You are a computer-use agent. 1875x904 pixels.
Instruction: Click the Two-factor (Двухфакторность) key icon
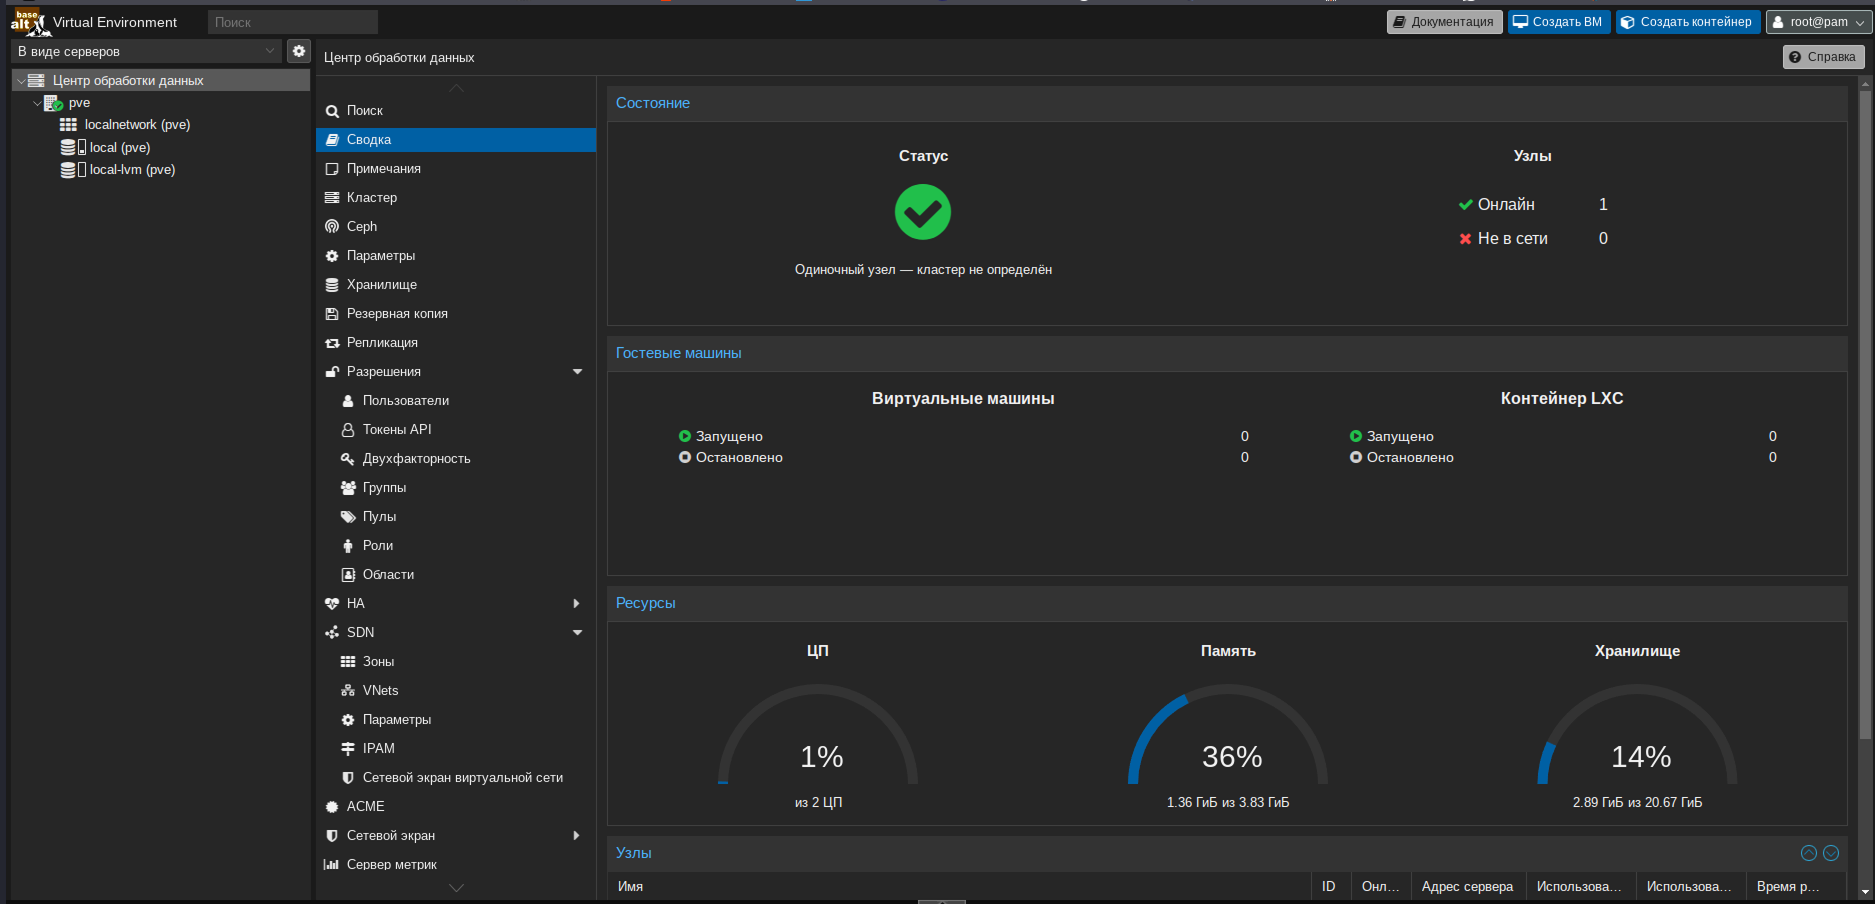(348, 459)
